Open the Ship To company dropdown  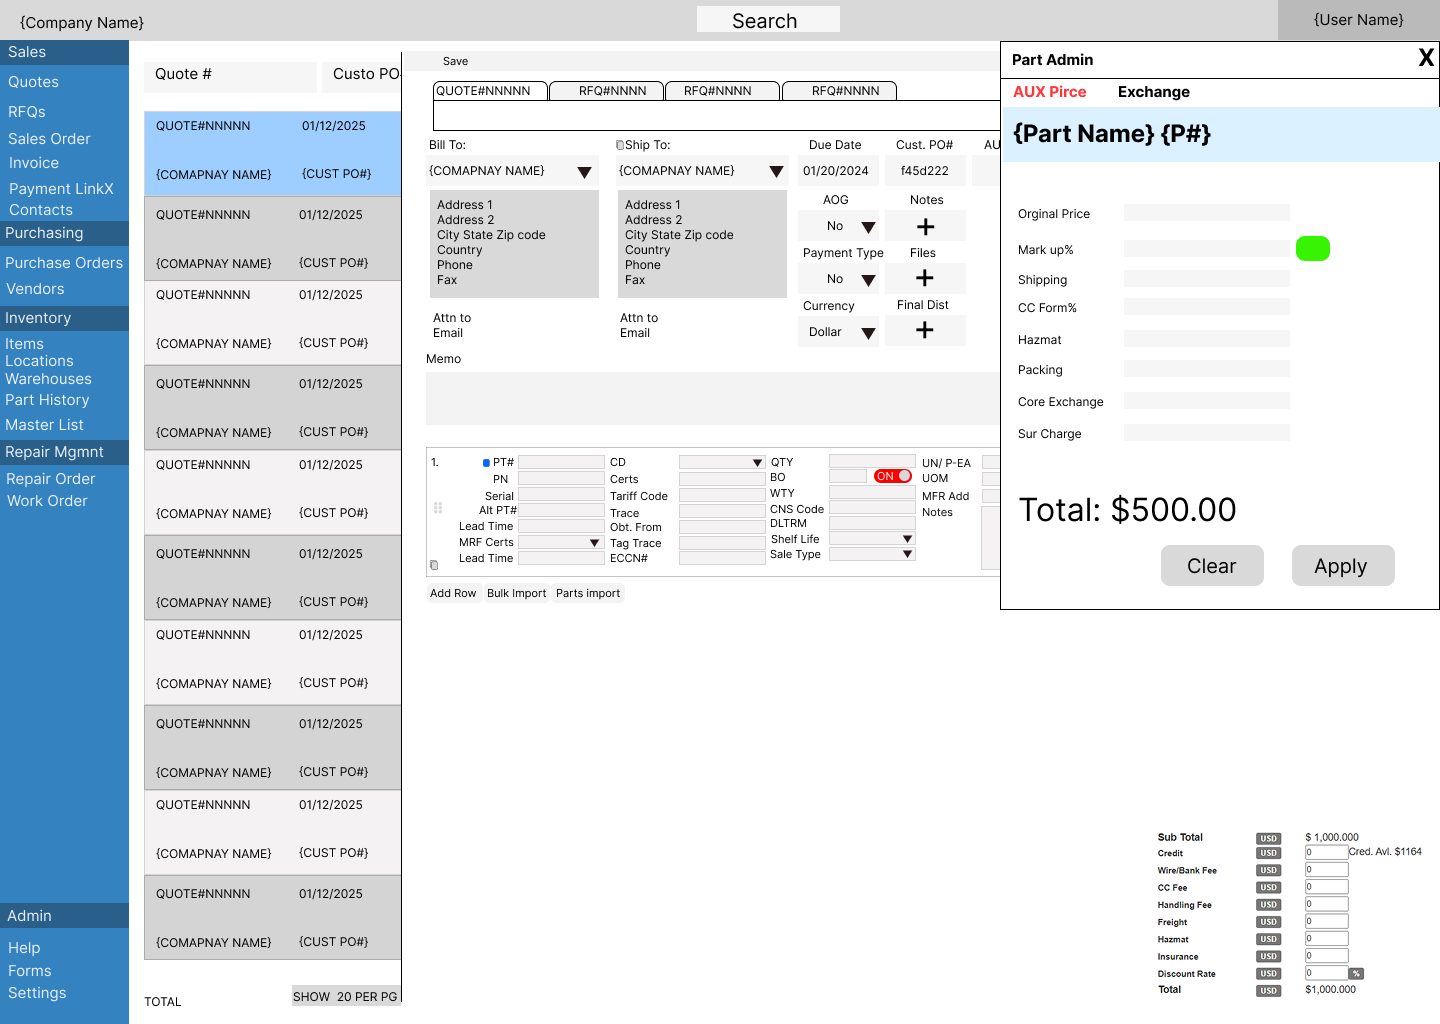click(776, 172)
